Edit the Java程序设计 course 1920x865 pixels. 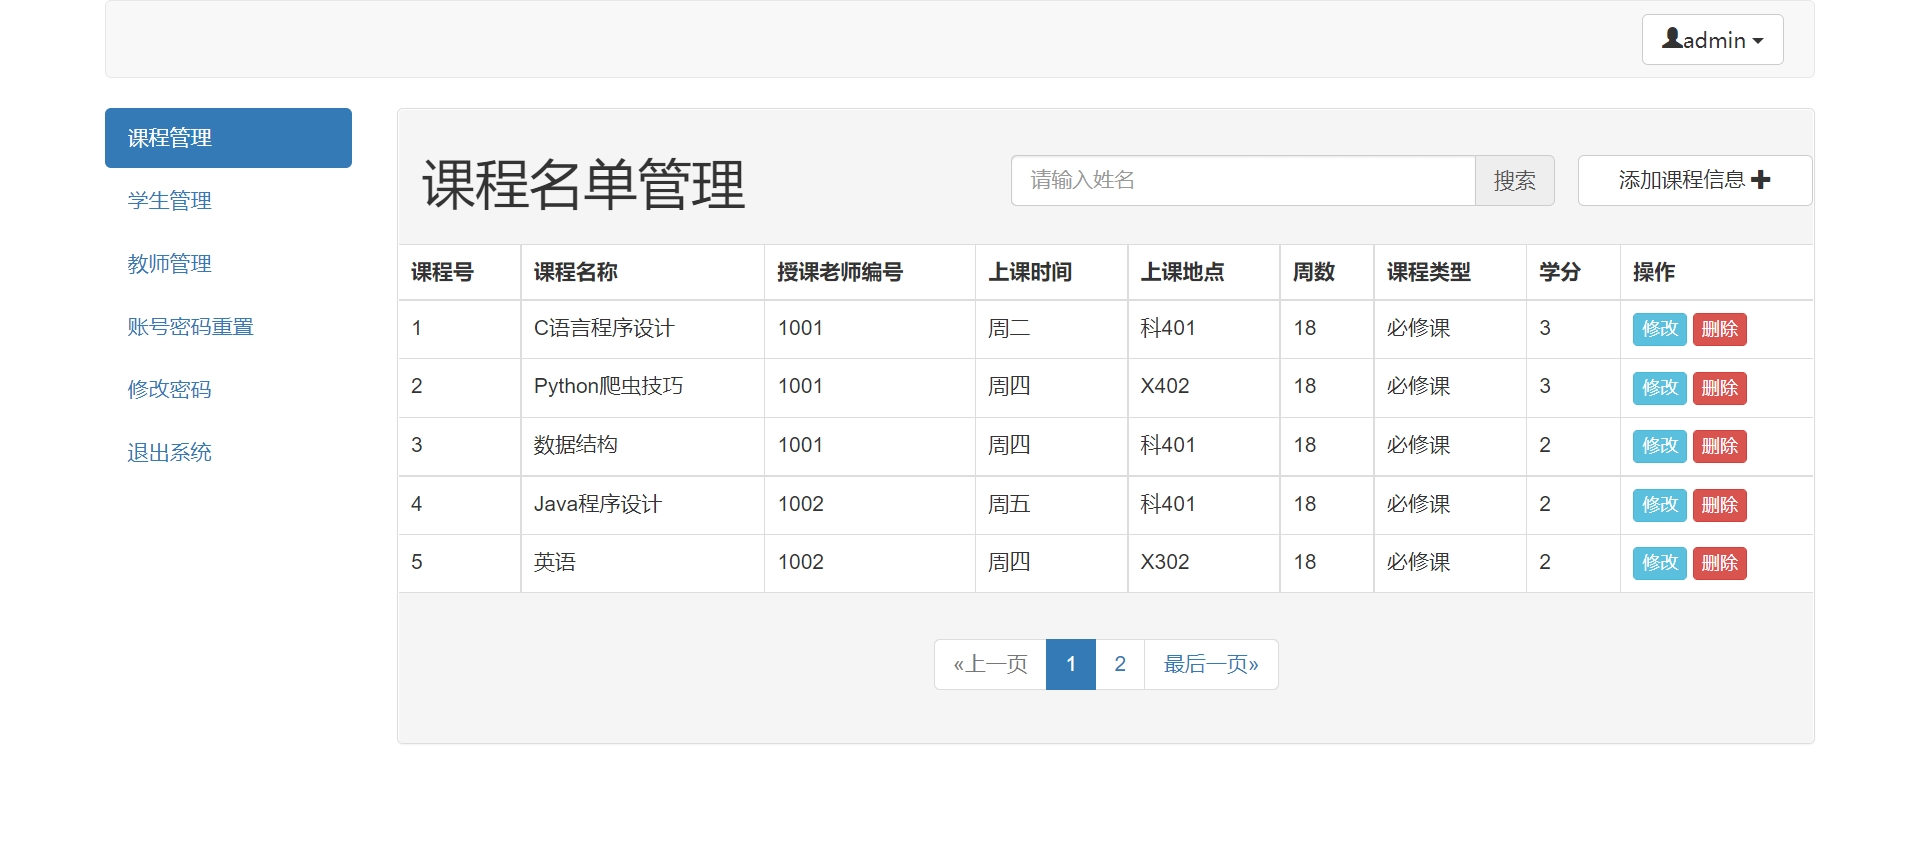[1659, 505]
